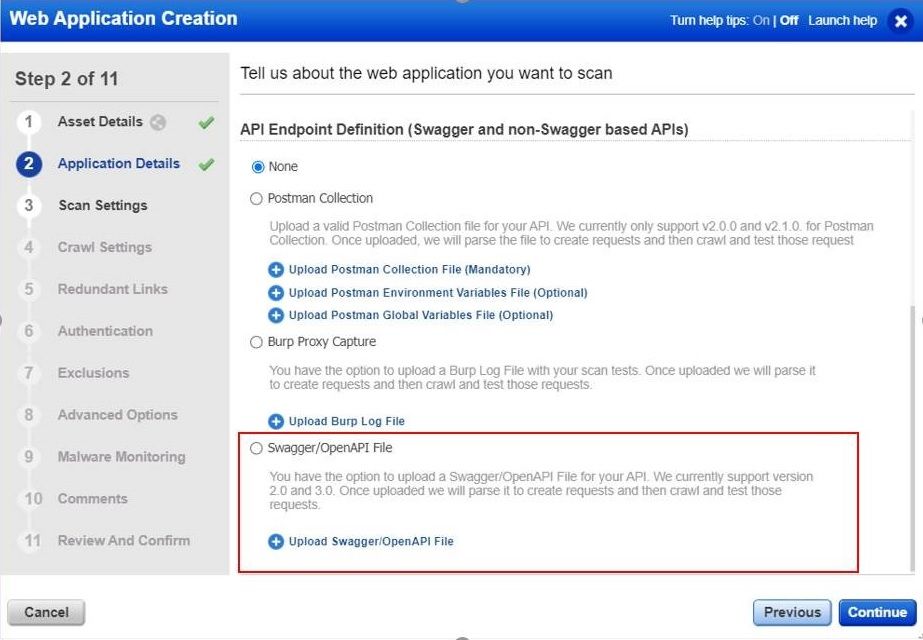Click the vertical scrollbar of the form
Viewport: 923px width, 640px height.
pos(913,438)
